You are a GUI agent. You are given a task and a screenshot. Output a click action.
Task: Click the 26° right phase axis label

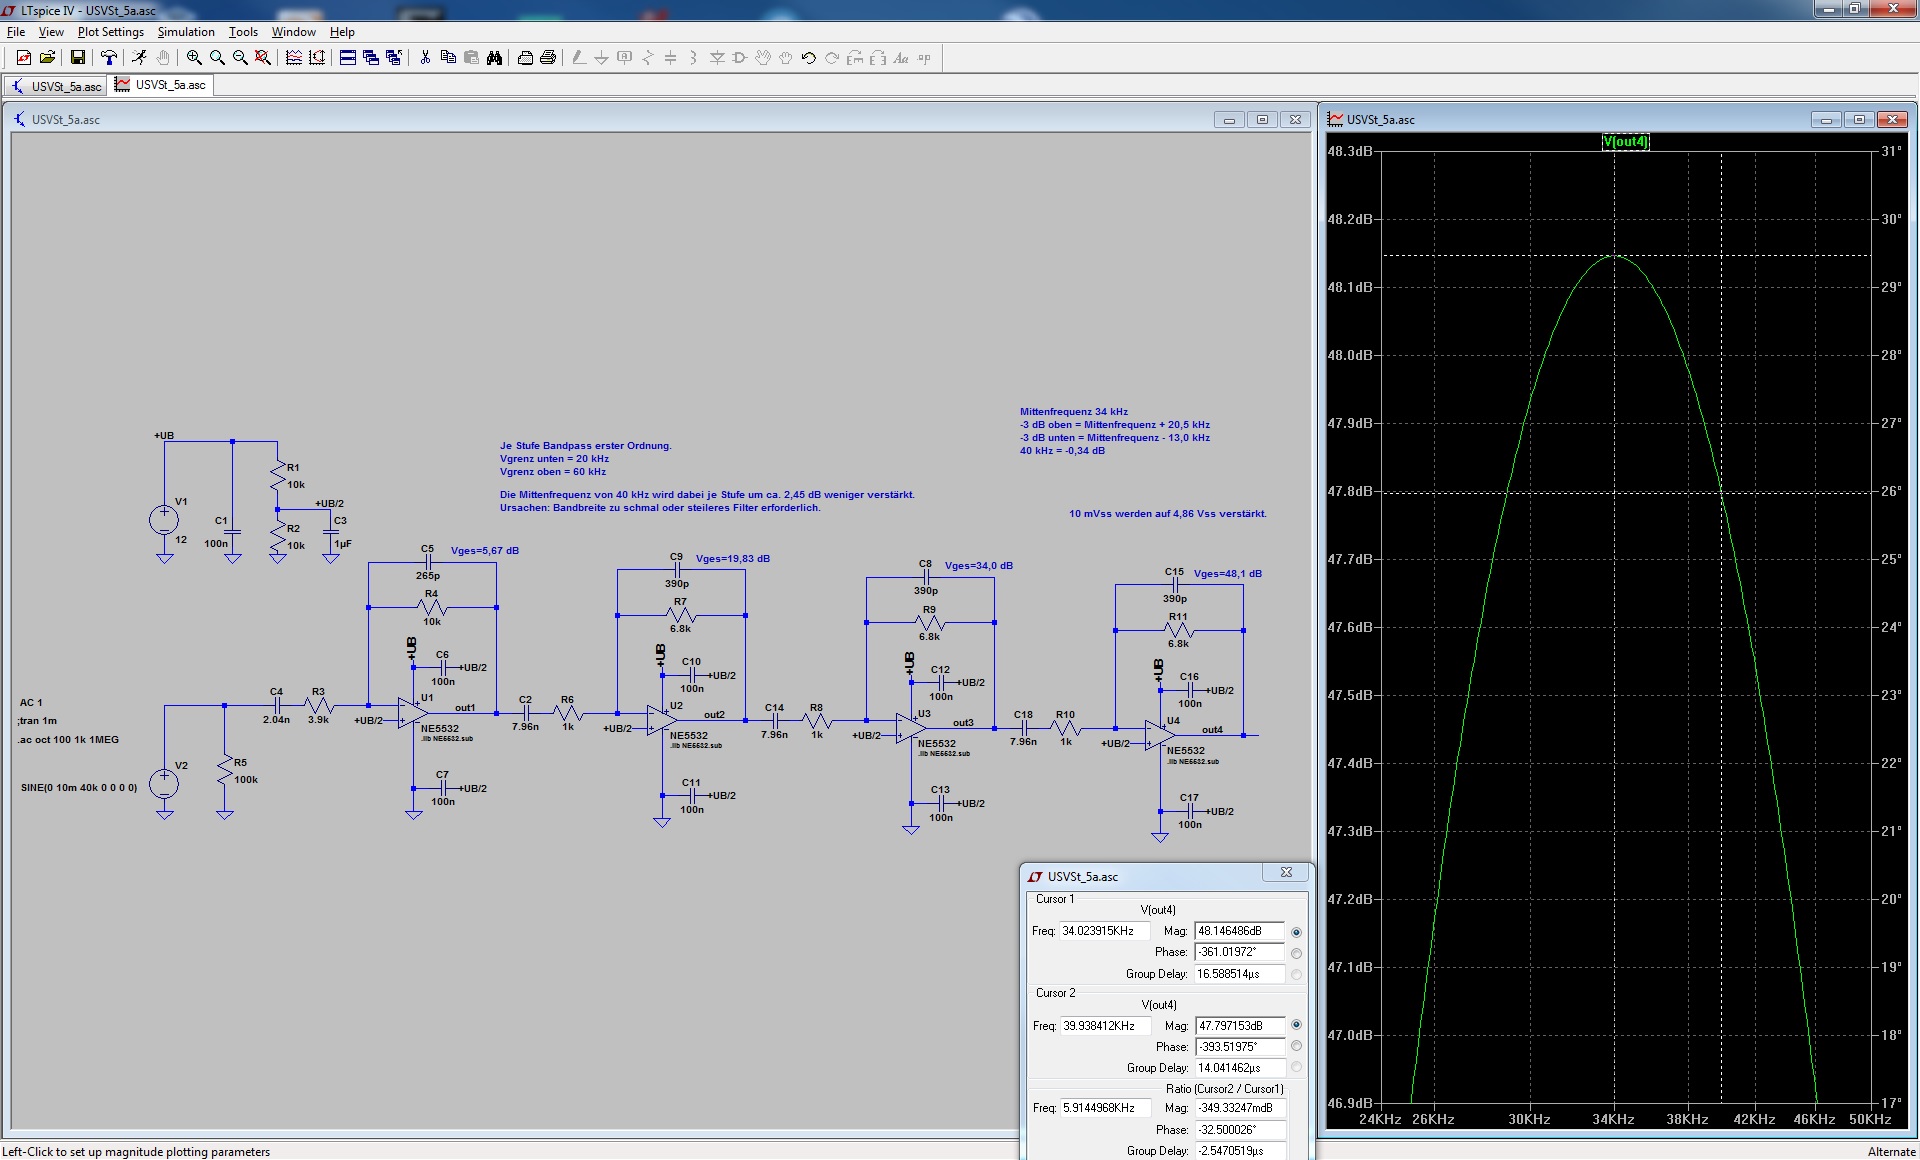(x=1891, y=491)
